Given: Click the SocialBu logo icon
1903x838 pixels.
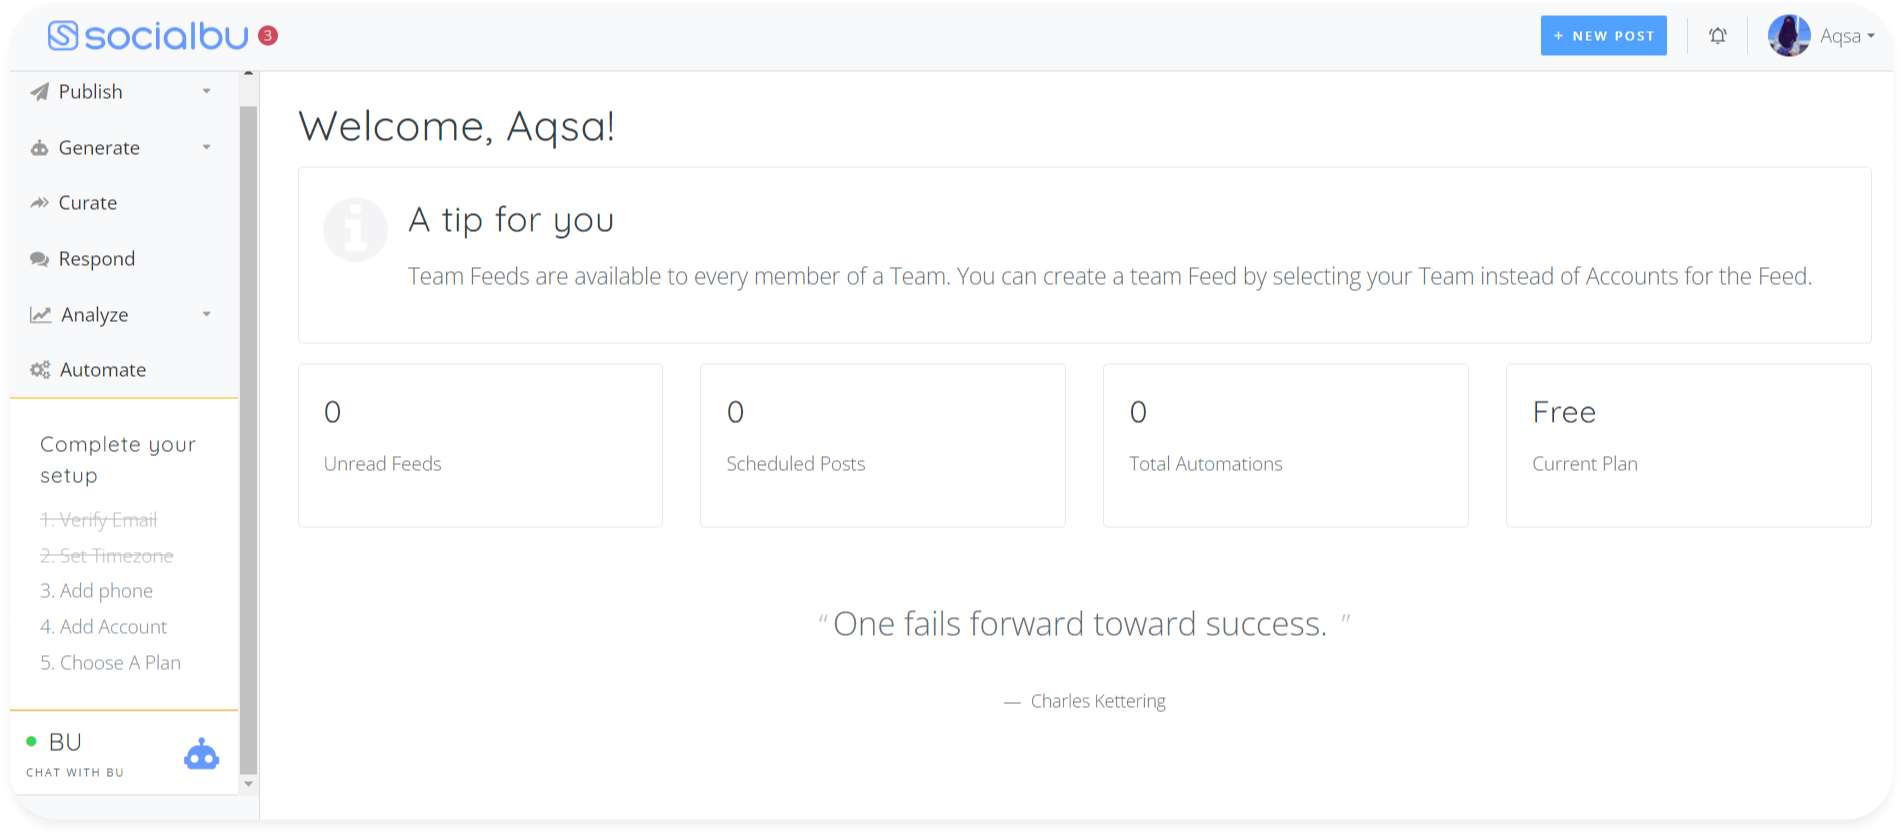Looking at the screenshot, I should tap(63, 36).
